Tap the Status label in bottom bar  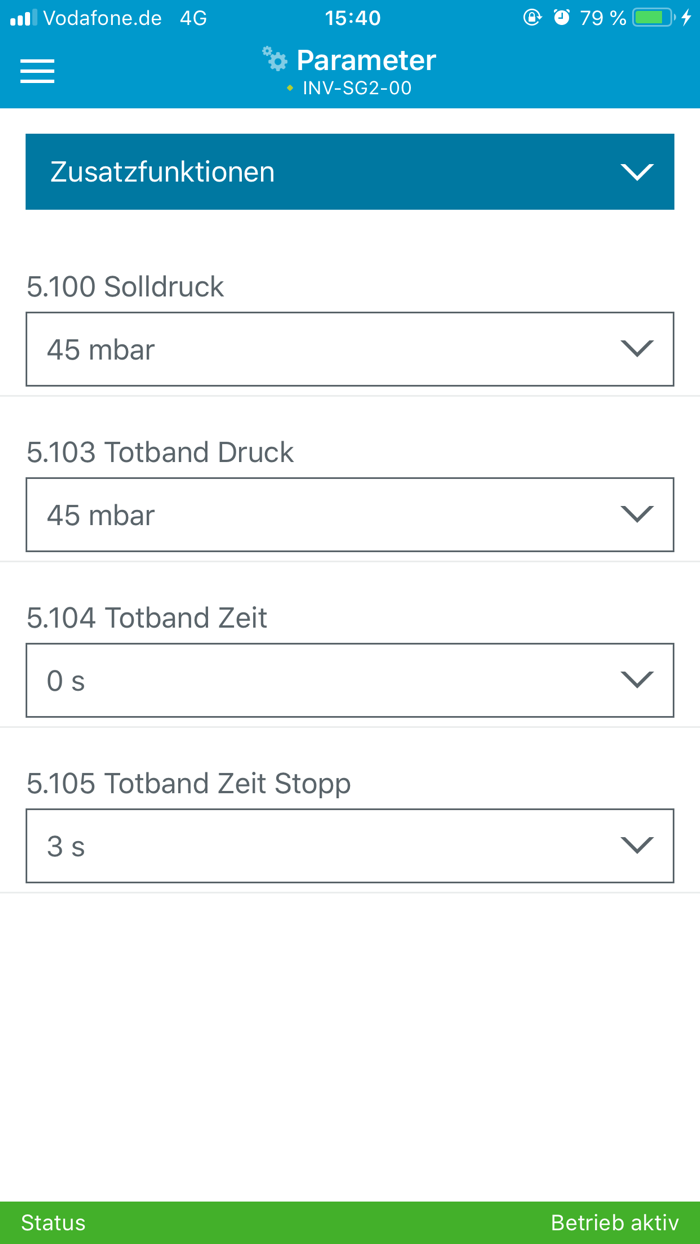53,1223
